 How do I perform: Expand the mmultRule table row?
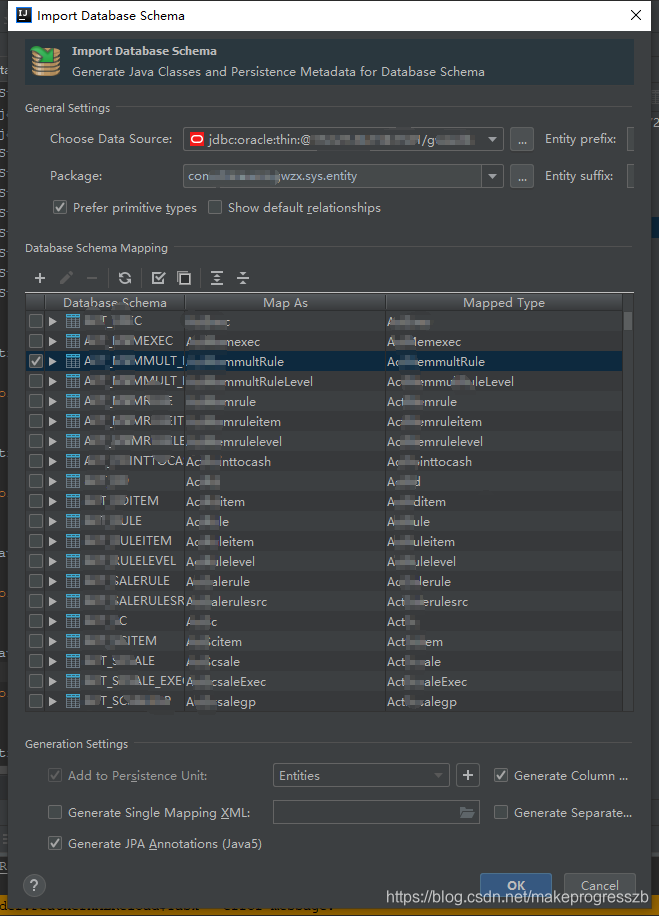[53, 361]
